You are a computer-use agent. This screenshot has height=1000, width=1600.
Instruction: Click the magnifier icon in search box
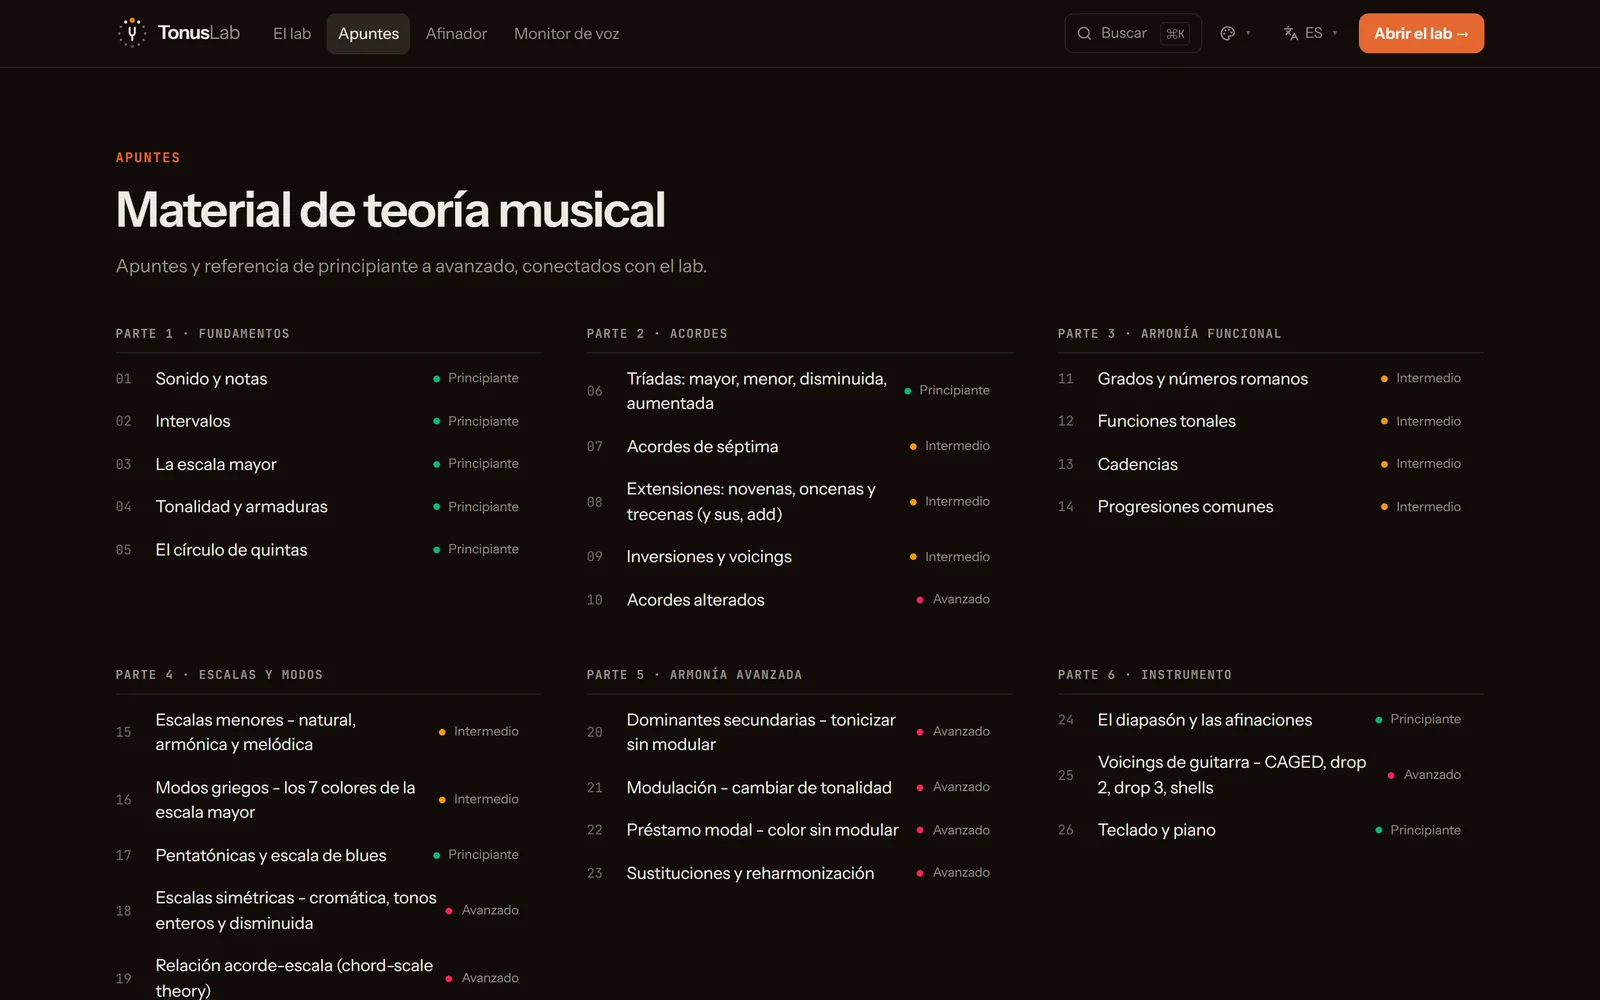(x=1084, y=34)
